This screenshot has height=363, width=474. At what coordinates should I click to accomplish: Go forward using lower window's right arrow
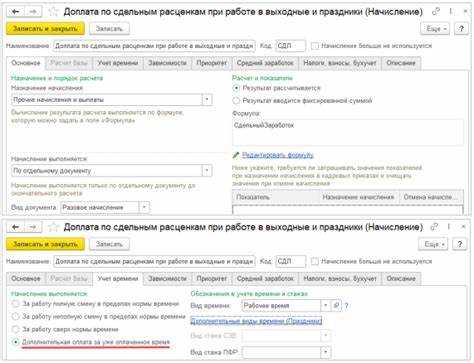click(x=33, y=227)
